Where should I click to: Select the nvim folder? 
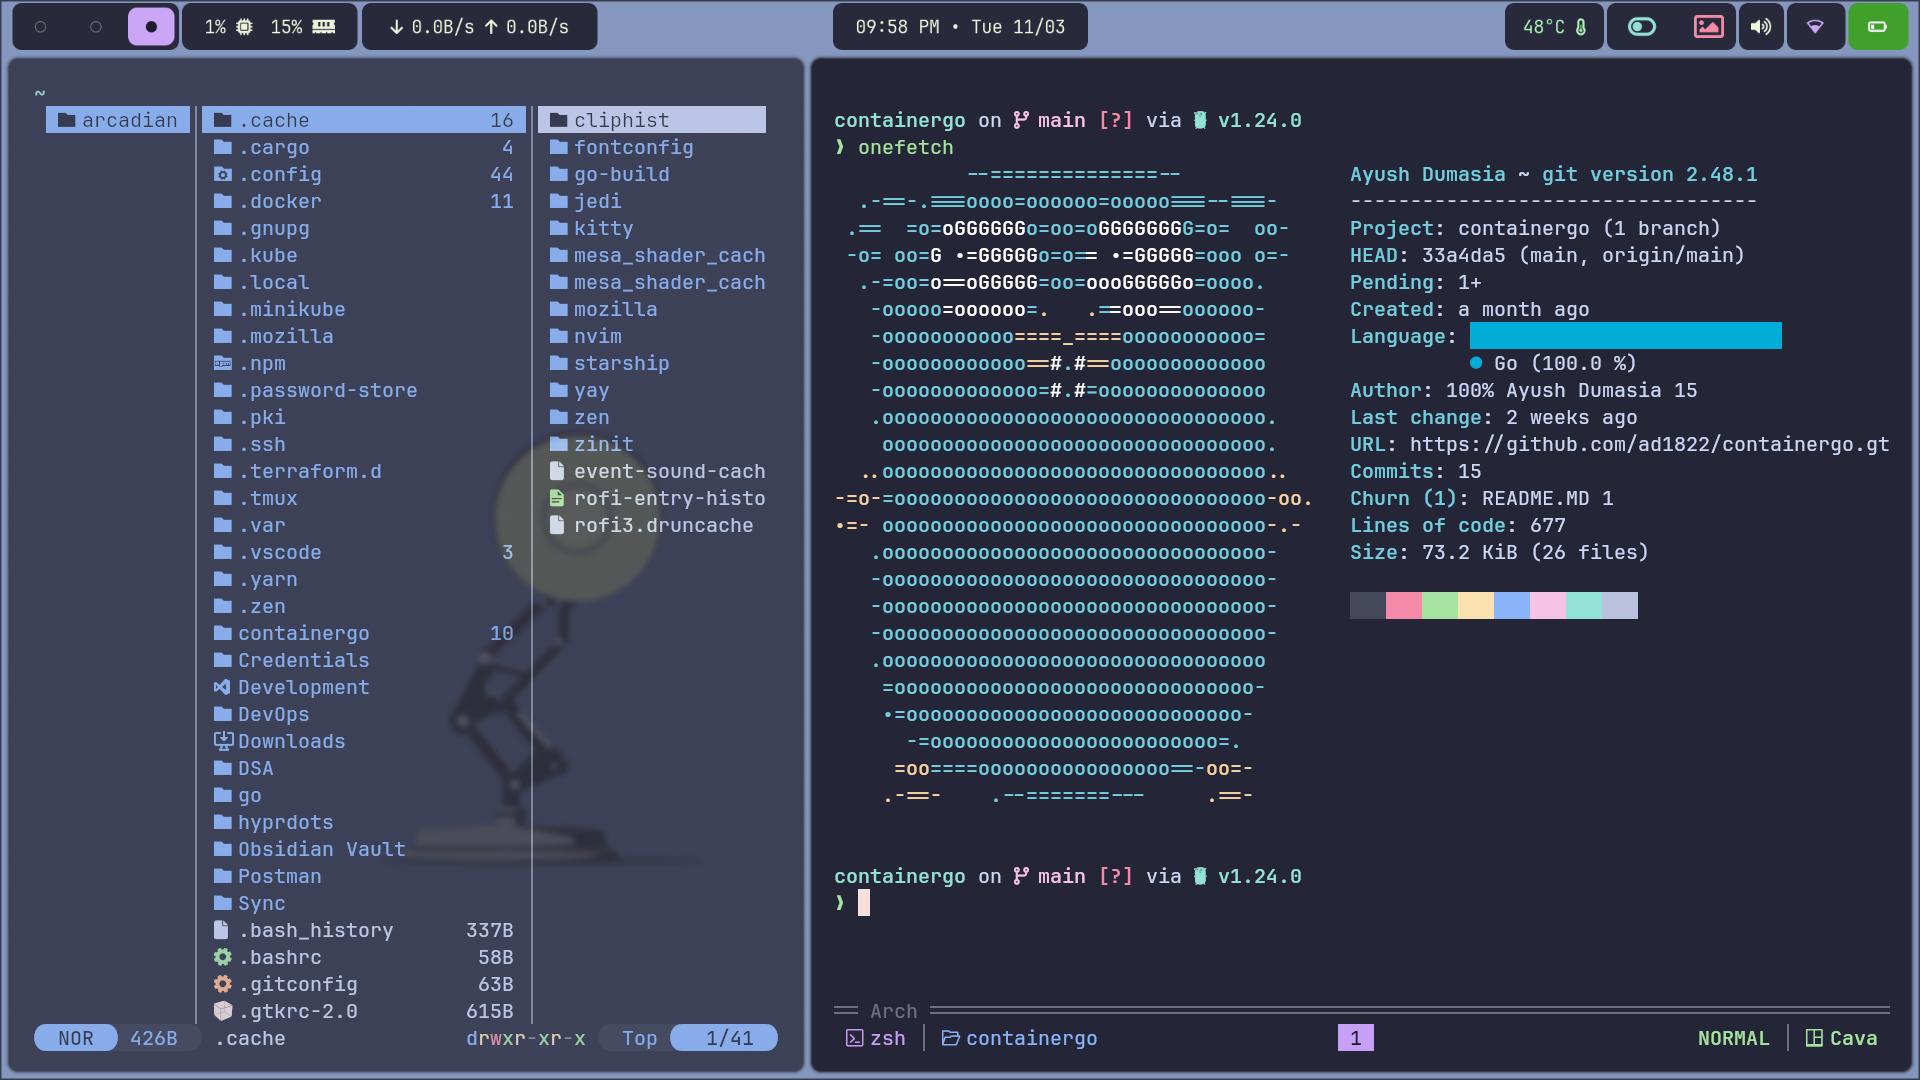(x=652, y=336)
